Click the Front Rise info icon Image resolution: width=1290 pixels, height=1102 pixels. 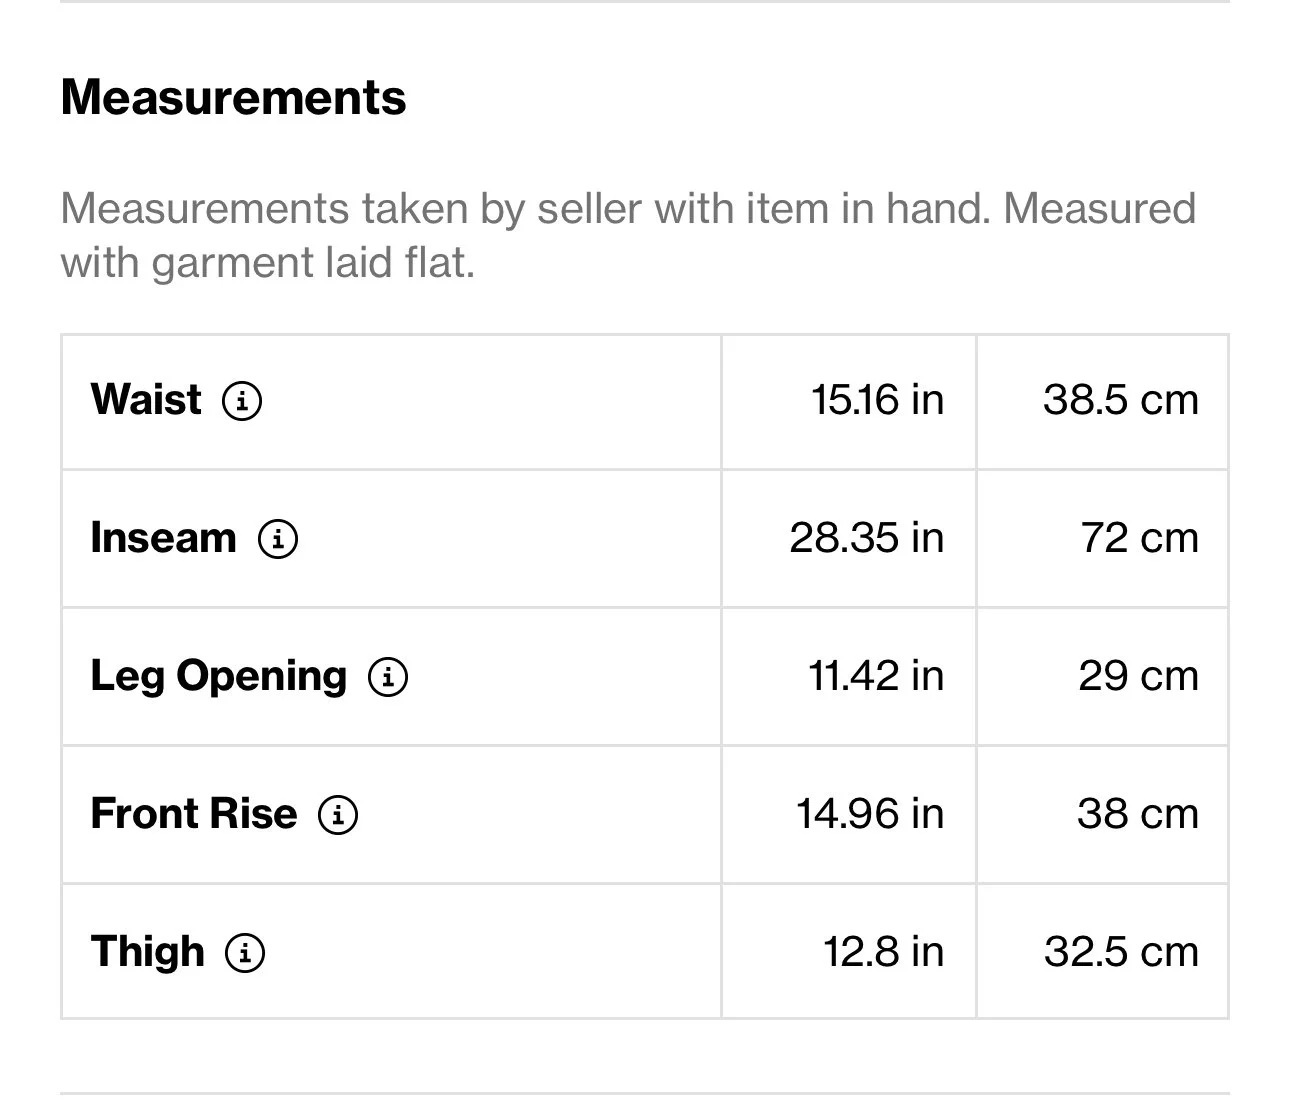338,815
